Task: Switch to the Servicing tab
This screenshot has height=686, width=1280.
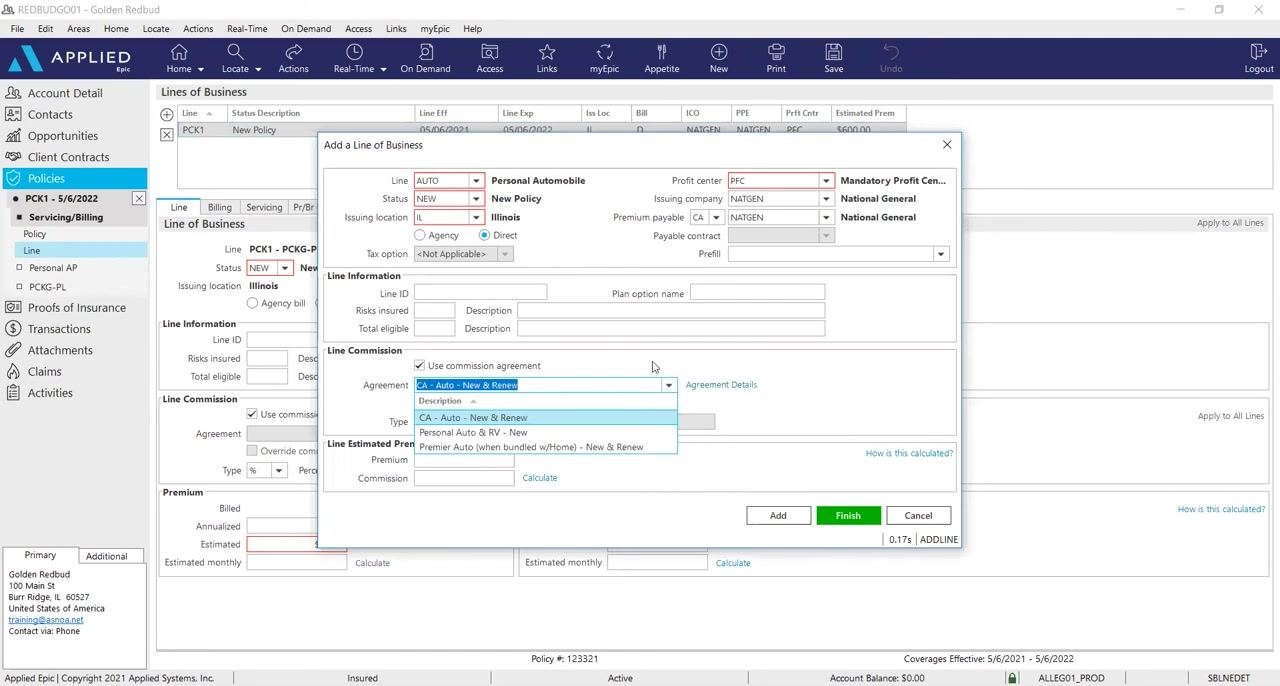Action: pos(264,207)
